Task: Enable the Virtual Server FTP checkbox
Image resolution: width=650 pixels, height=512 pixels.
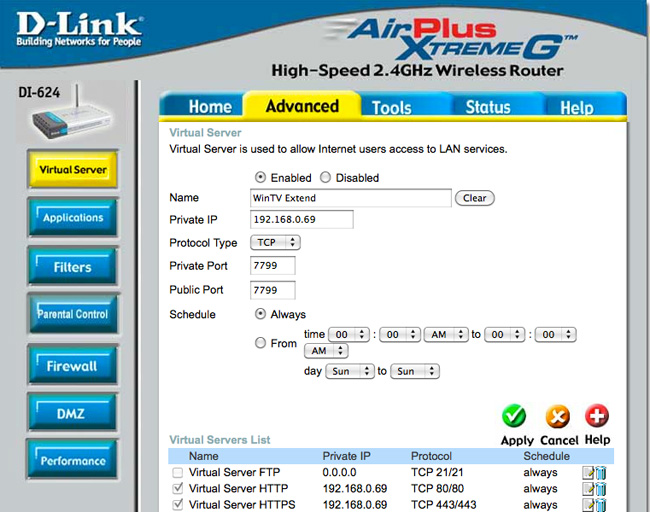Action: [177, 472]
